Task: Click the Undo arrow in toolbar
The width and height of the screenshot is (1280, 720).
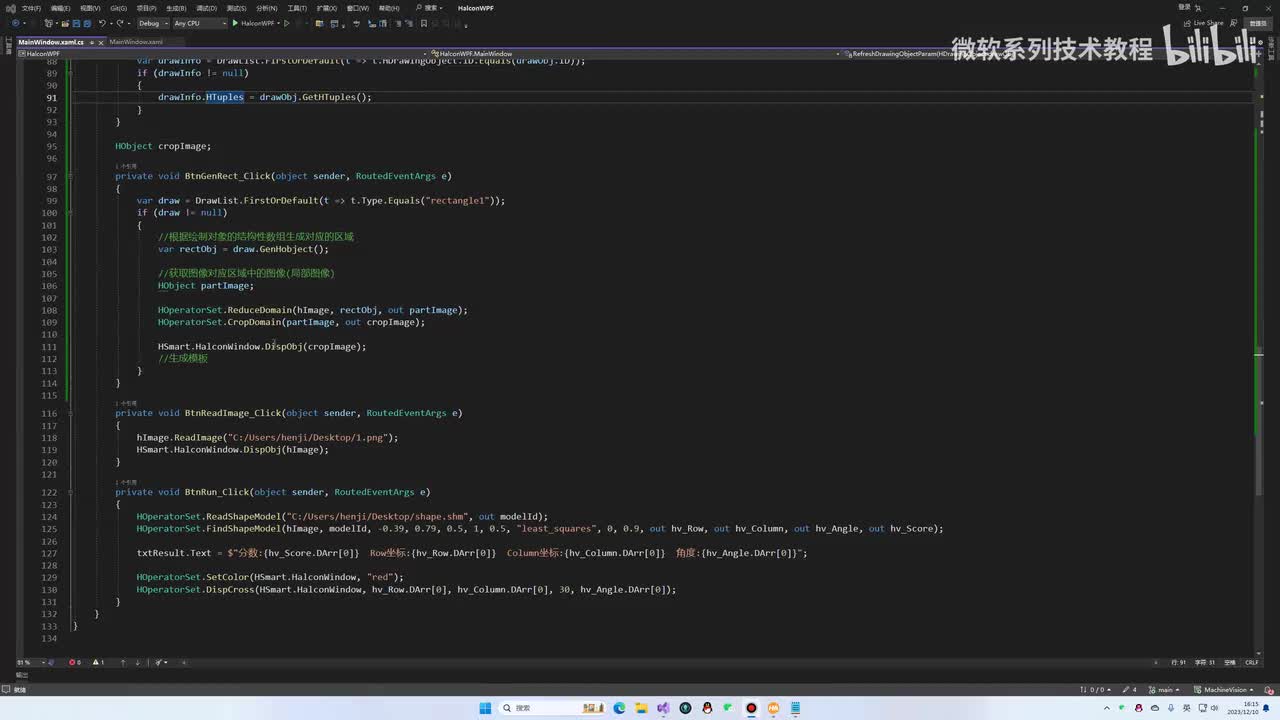Action: [102, 23]
